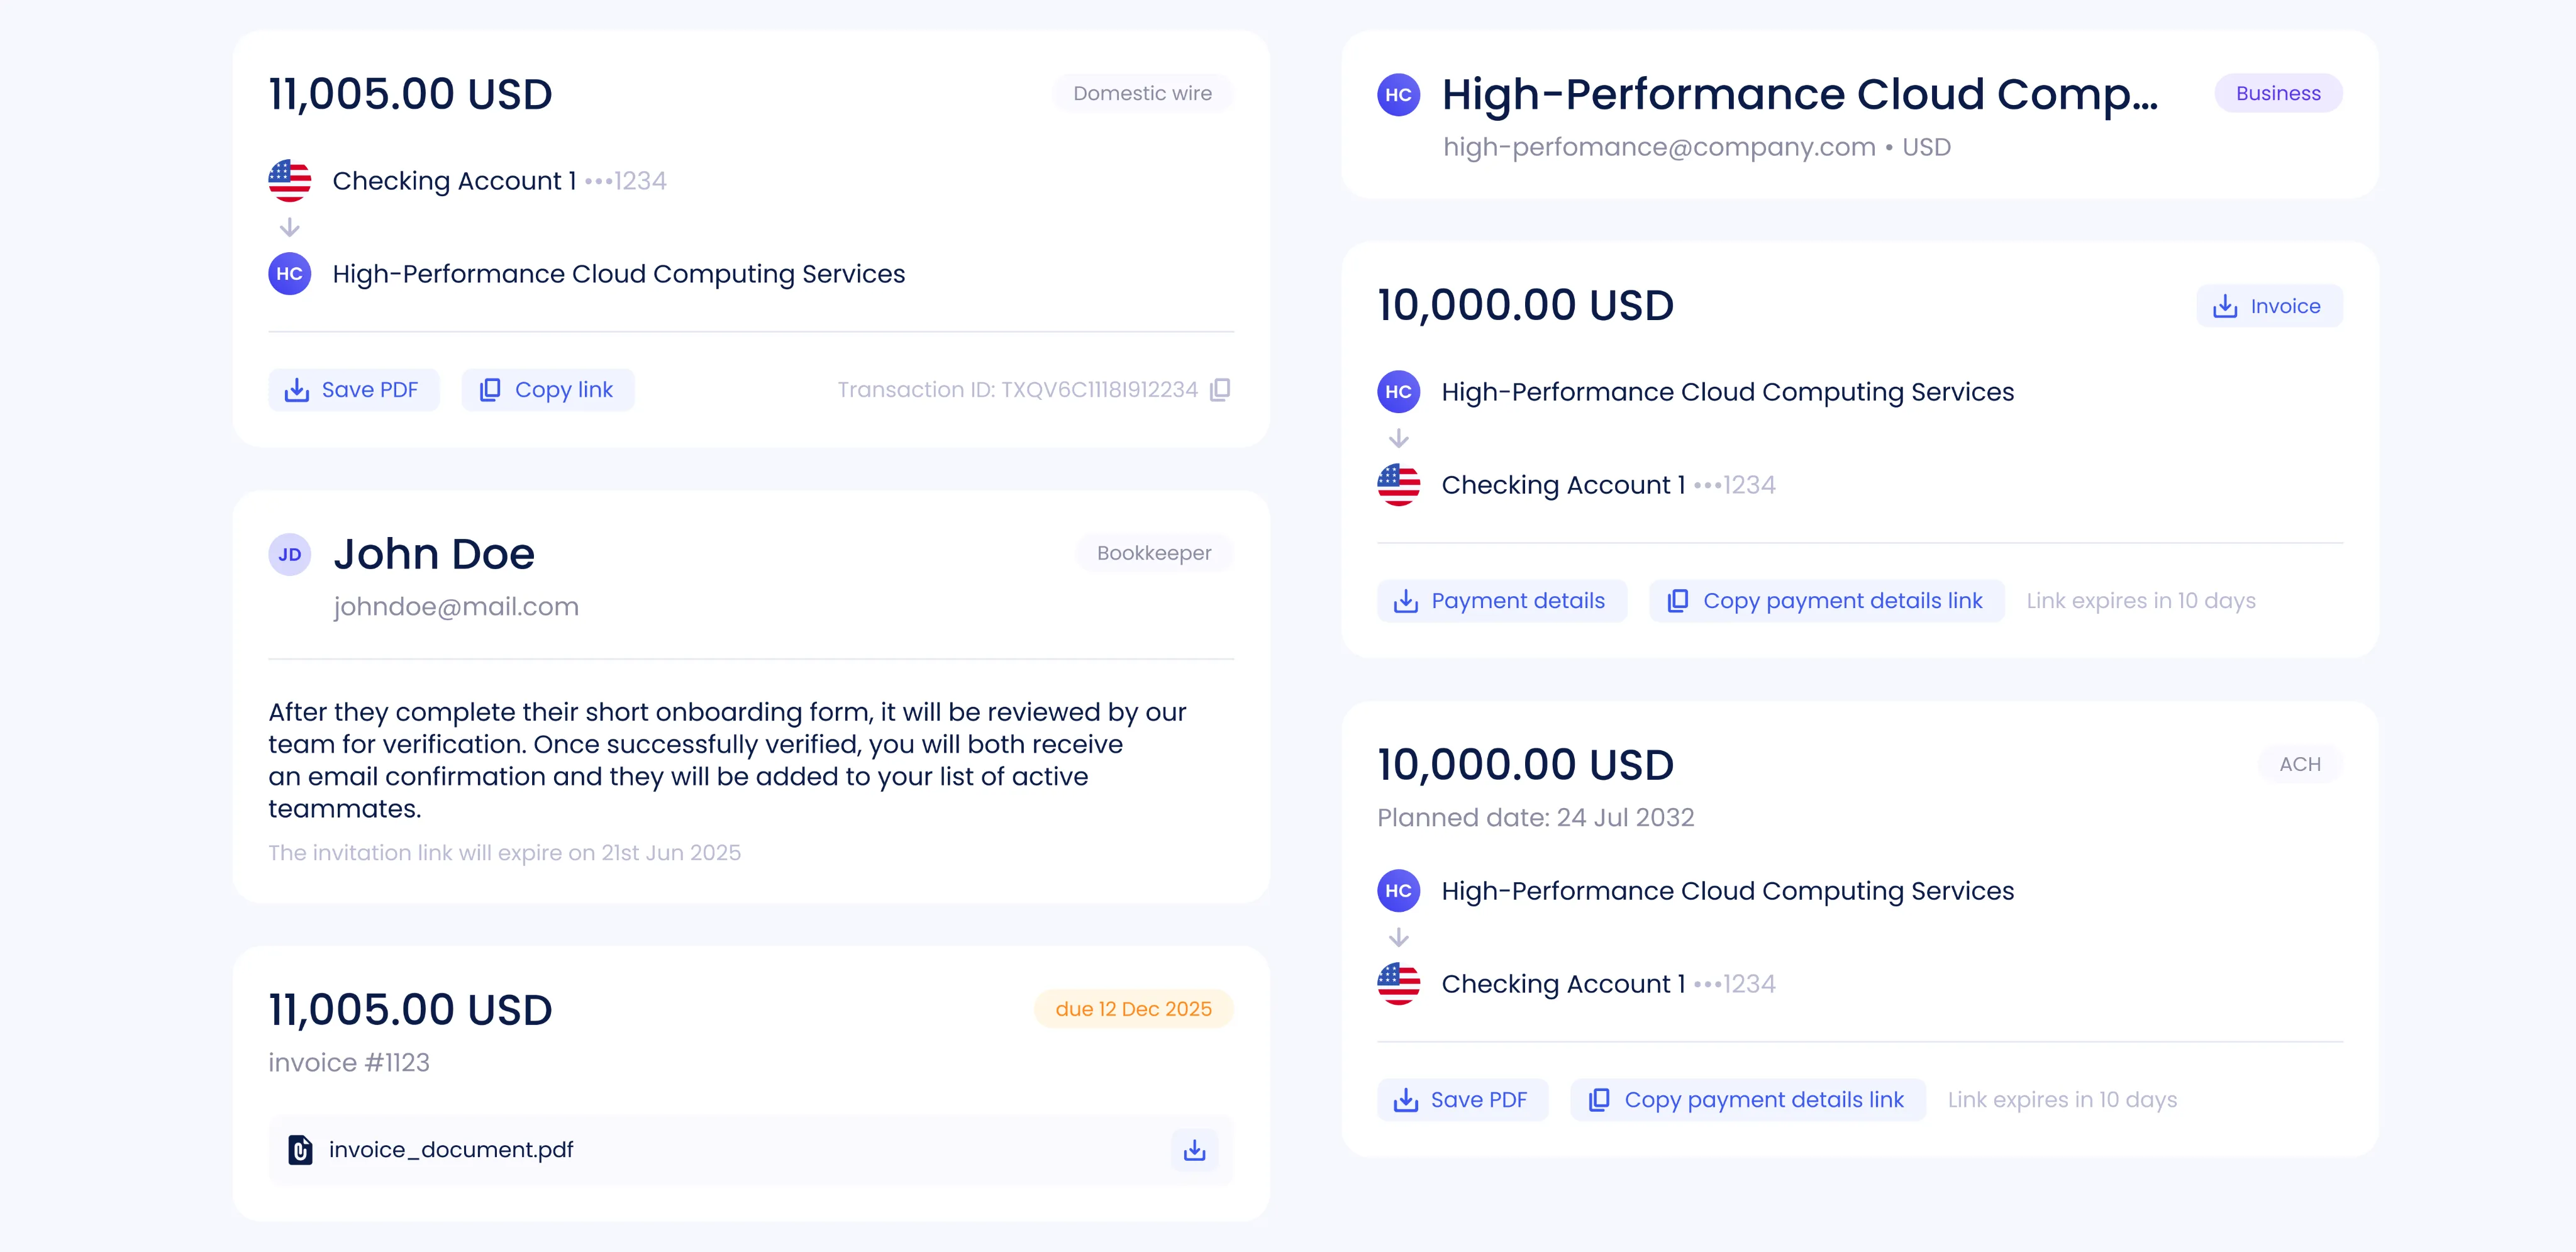2576x1252 pixels.
Task: Save PDF in the ACH planned payment card
Action: point(1462,1100)
